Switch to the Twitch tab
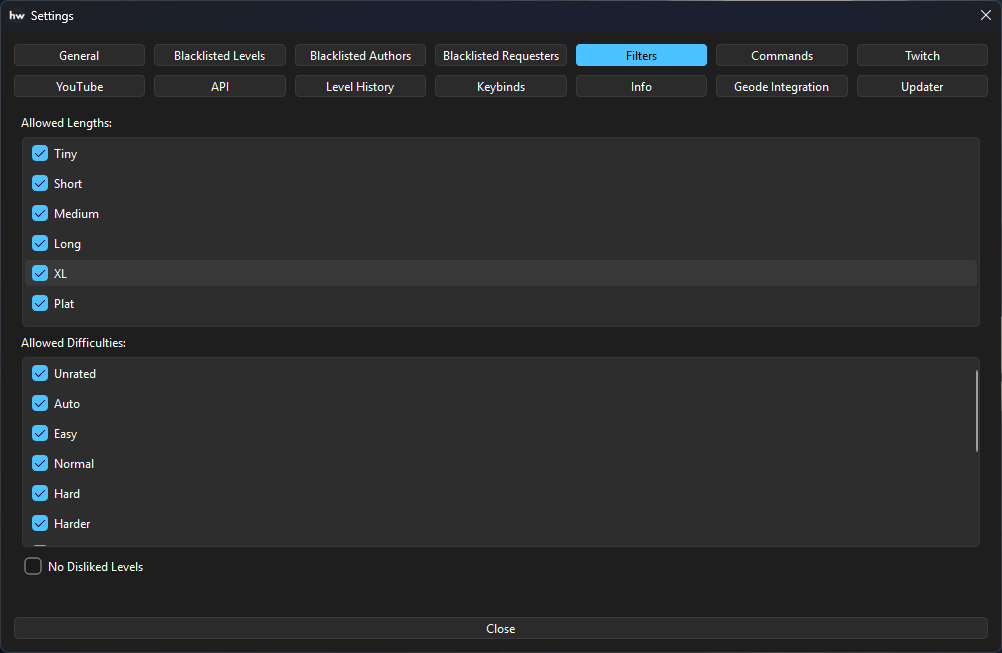The image size is (1002, 653). pos(922,56)
